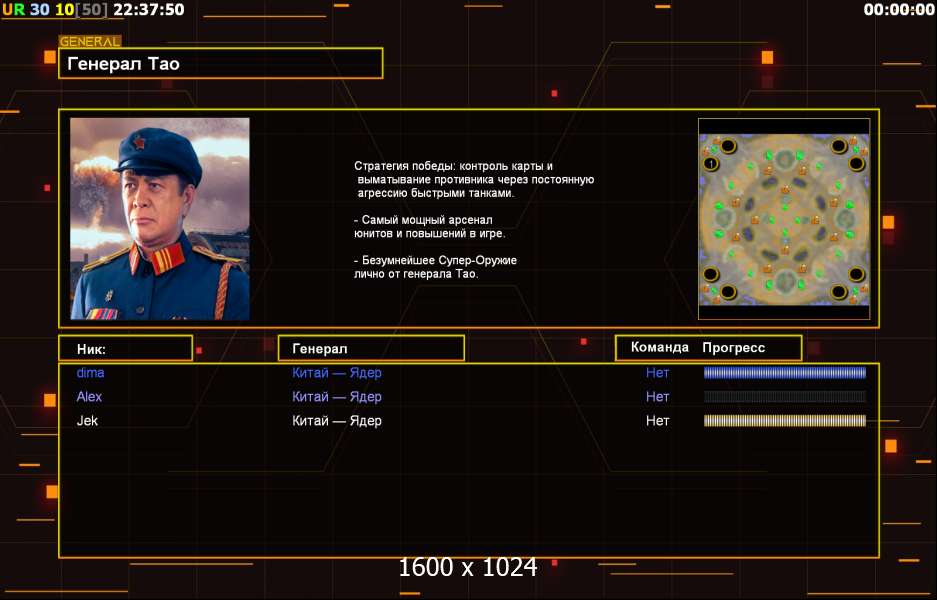Select player name 'Jek'
The image size is (937, 600).
pyautogui.click(x=87, y=421)
